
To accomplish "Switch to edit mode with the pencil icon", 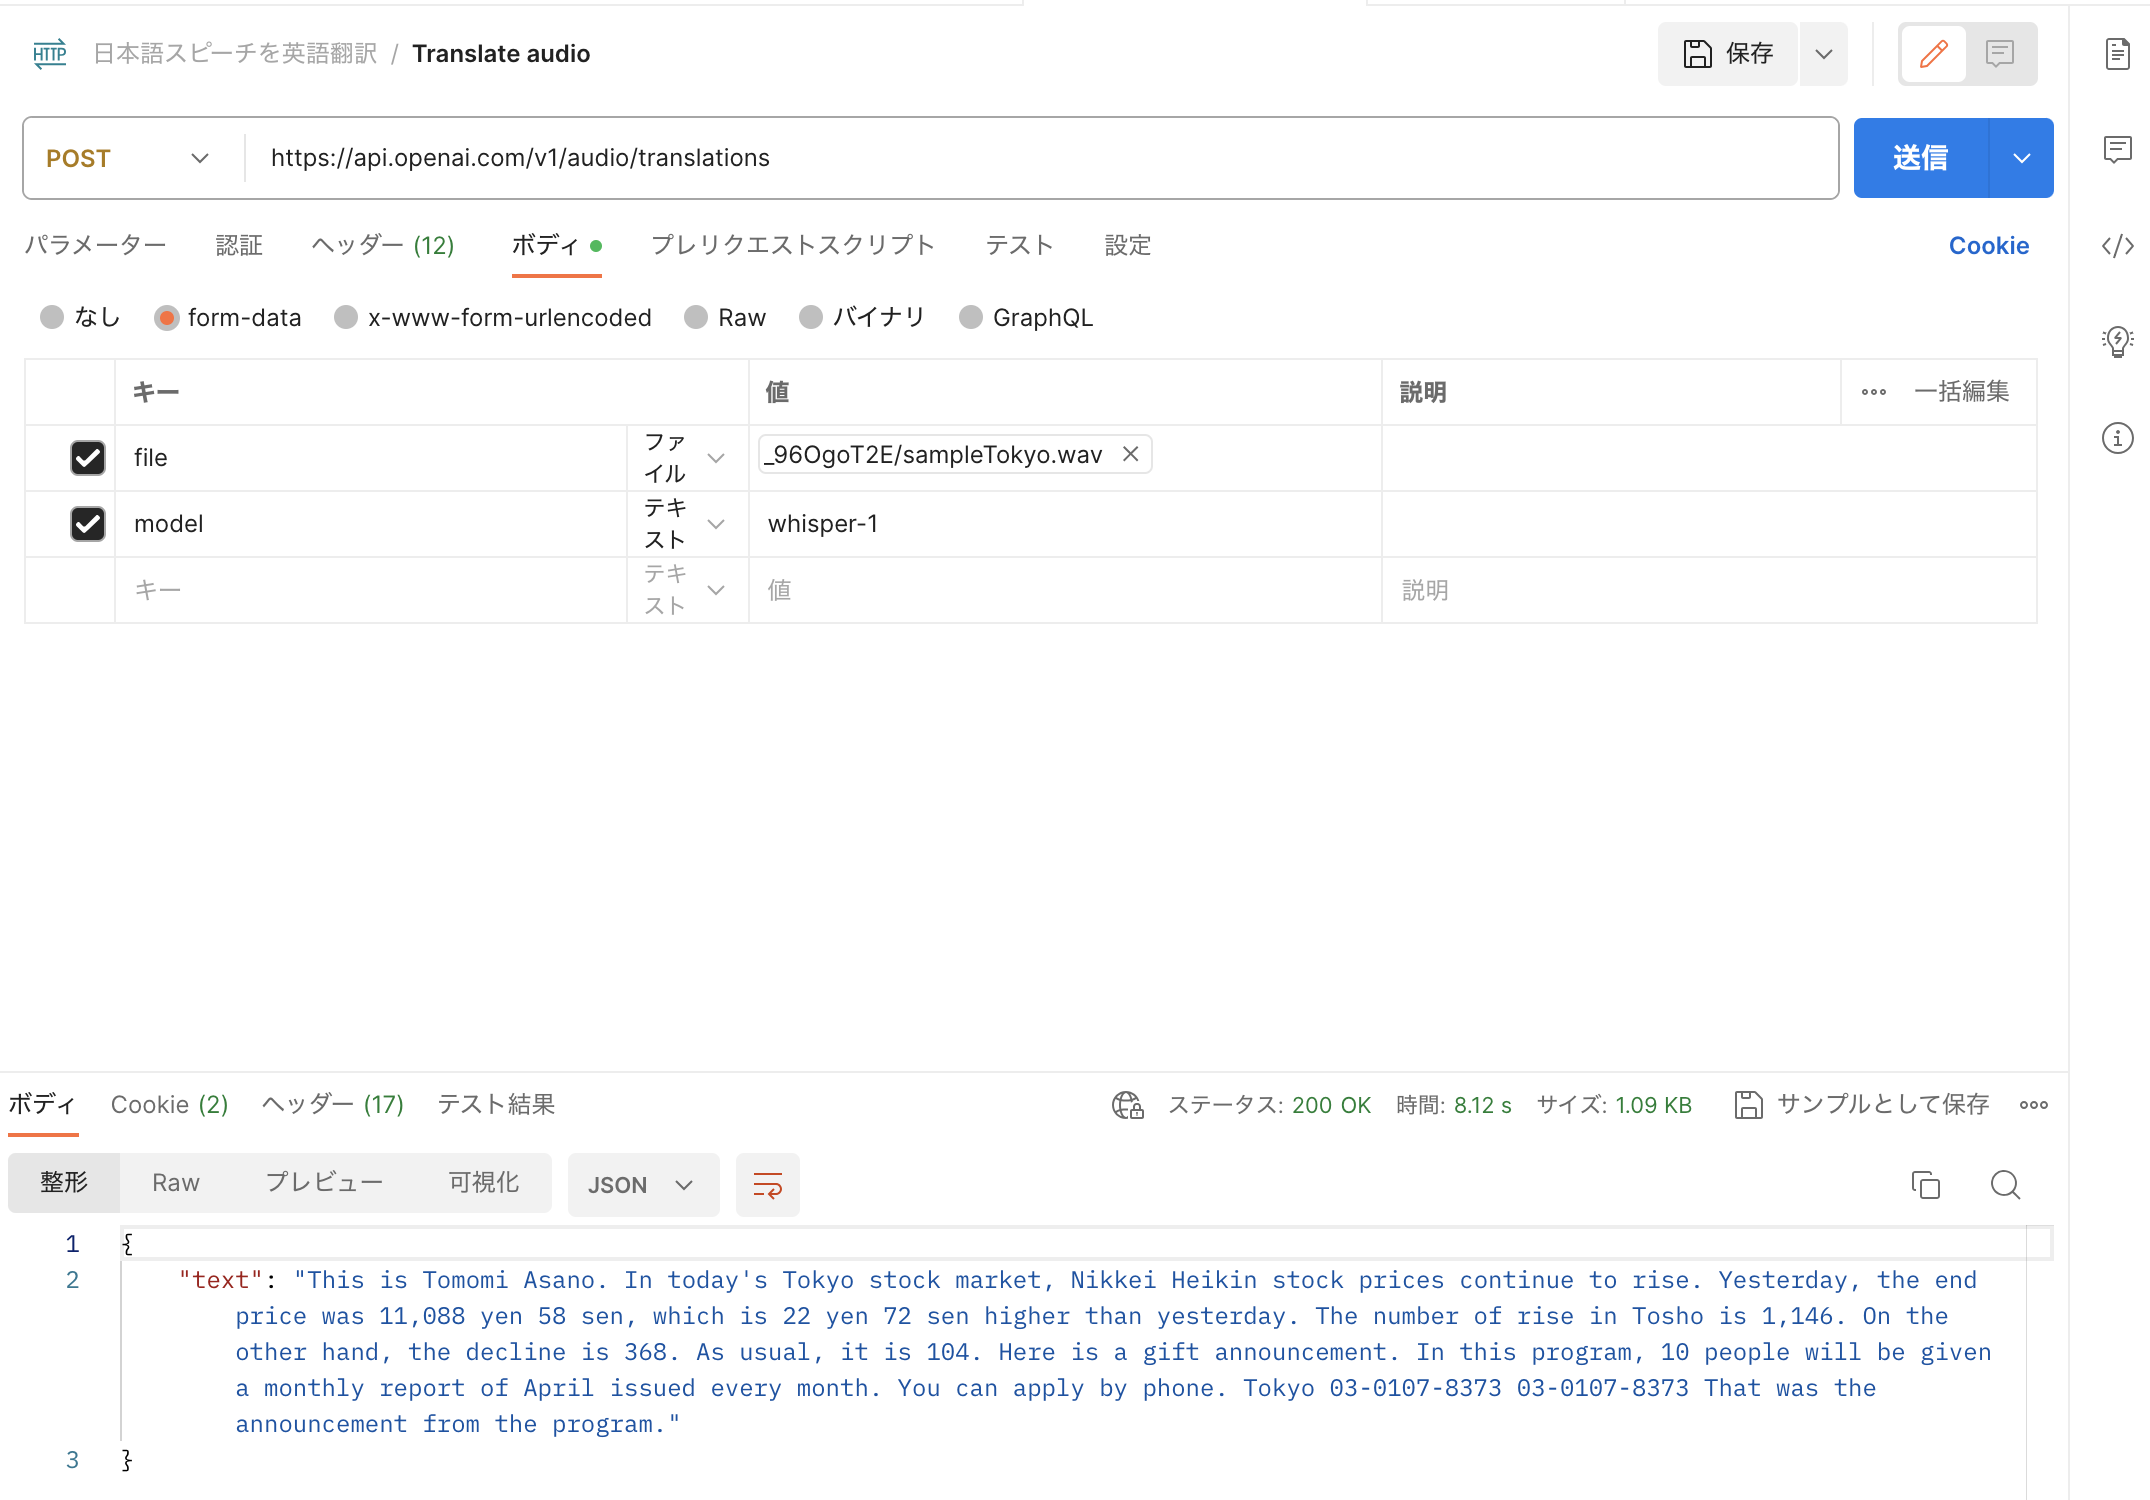I will coord(1932,54).
